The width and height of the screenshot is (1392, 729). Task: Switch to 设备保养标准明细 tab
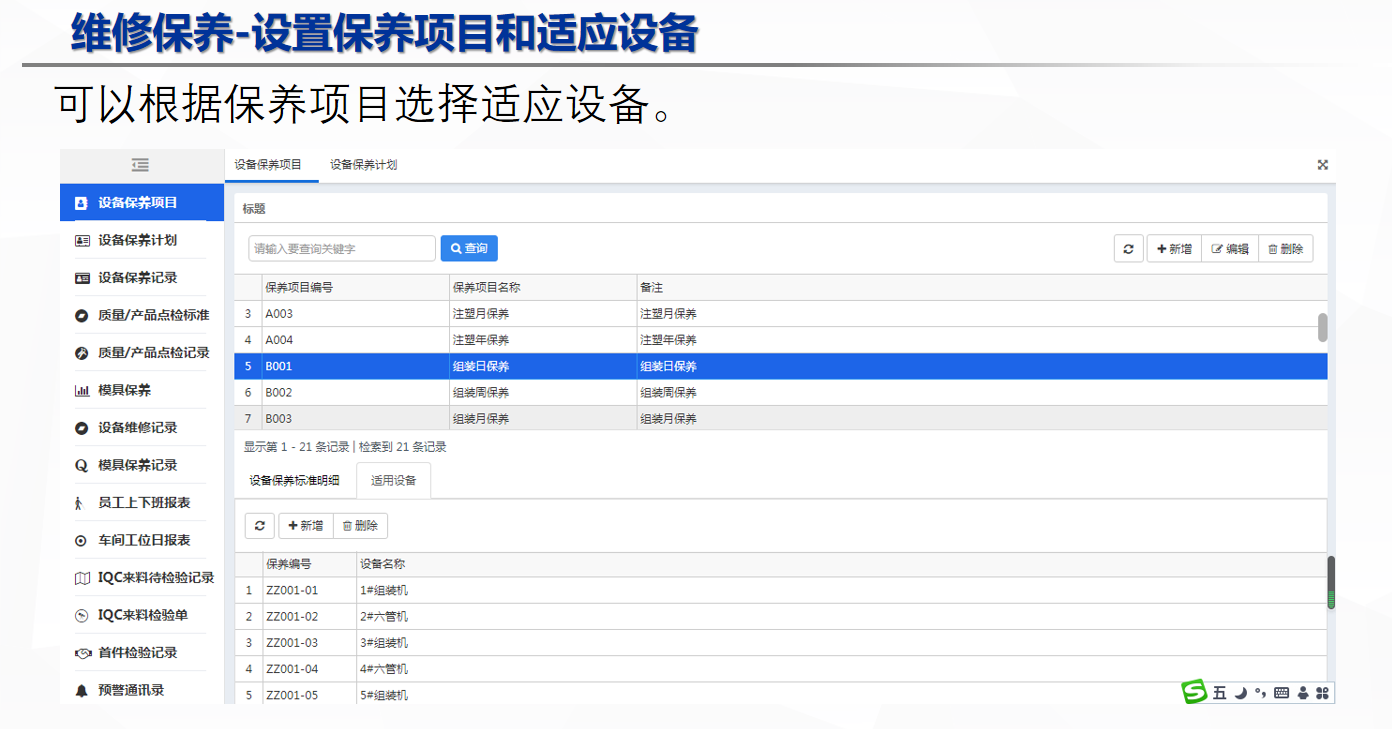(x=294, y=480)
